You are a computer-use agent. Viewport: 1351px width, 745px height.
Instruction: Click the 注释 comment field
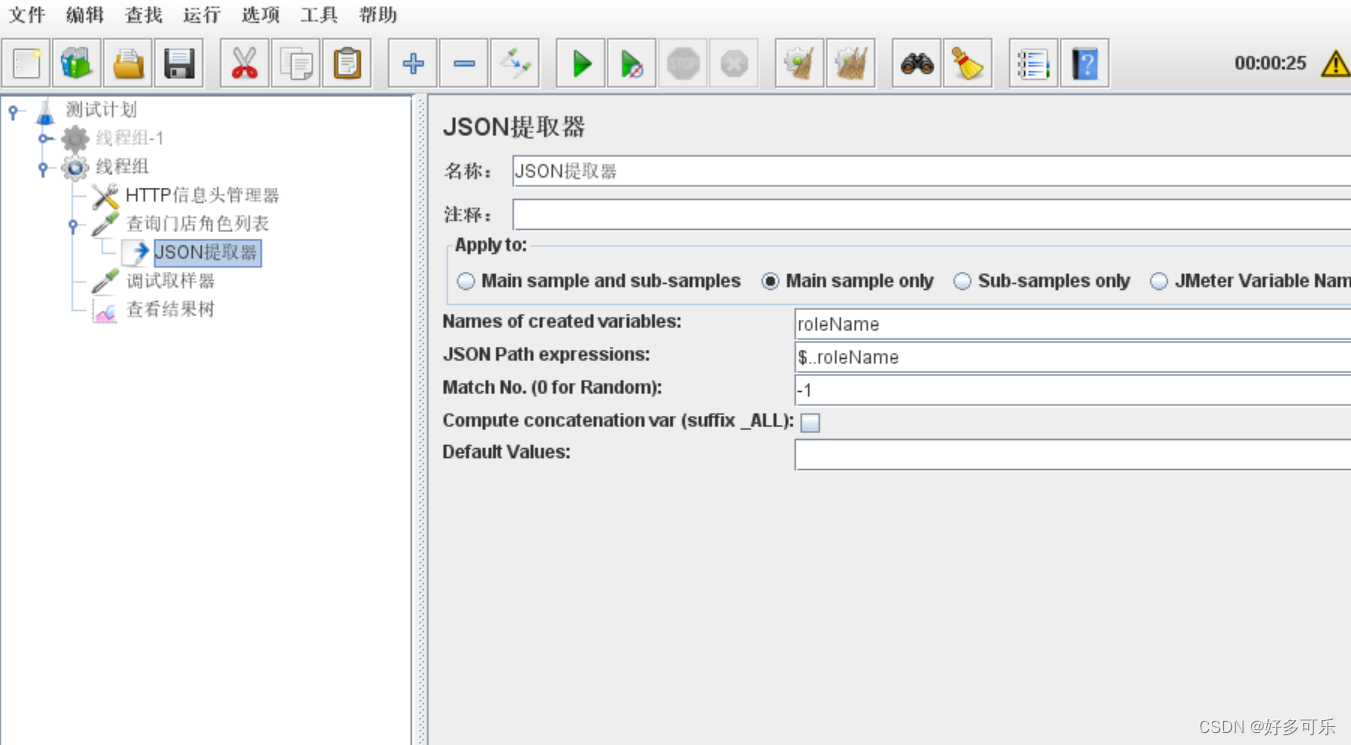931,214
